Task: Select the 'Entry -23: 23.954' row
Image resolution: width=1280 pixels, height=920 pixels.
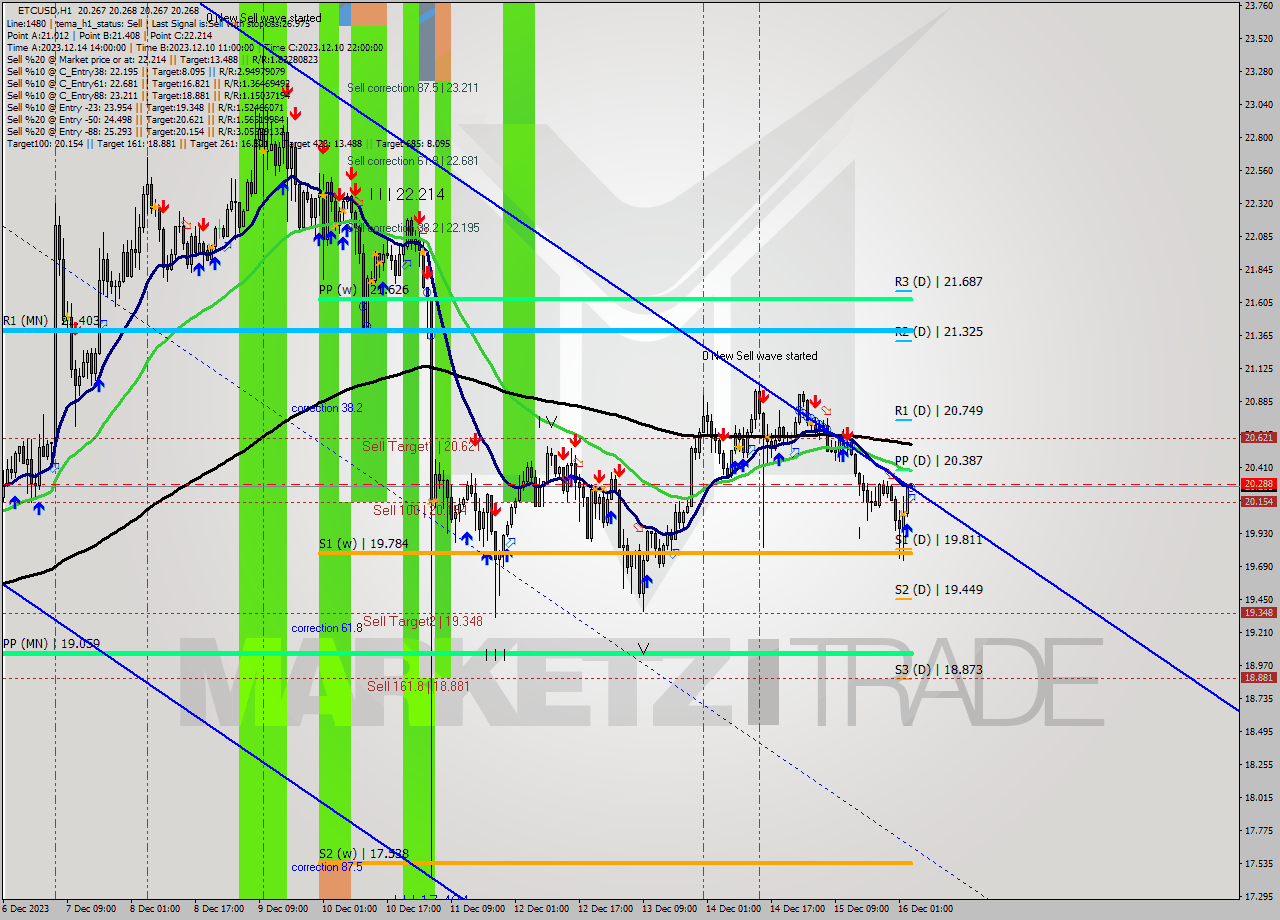Action: [146, 107]
